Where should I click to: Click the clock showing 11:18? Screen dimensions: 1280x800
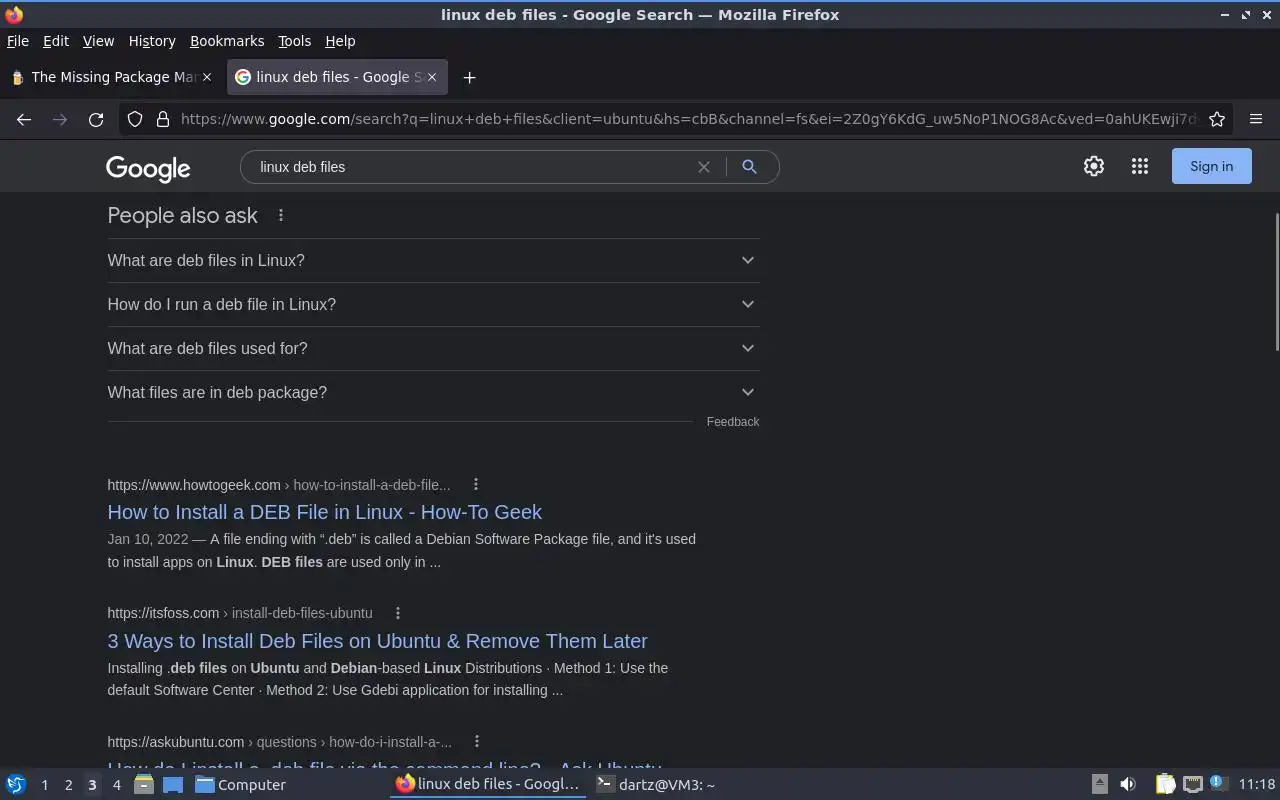(x=1257, y=785)
